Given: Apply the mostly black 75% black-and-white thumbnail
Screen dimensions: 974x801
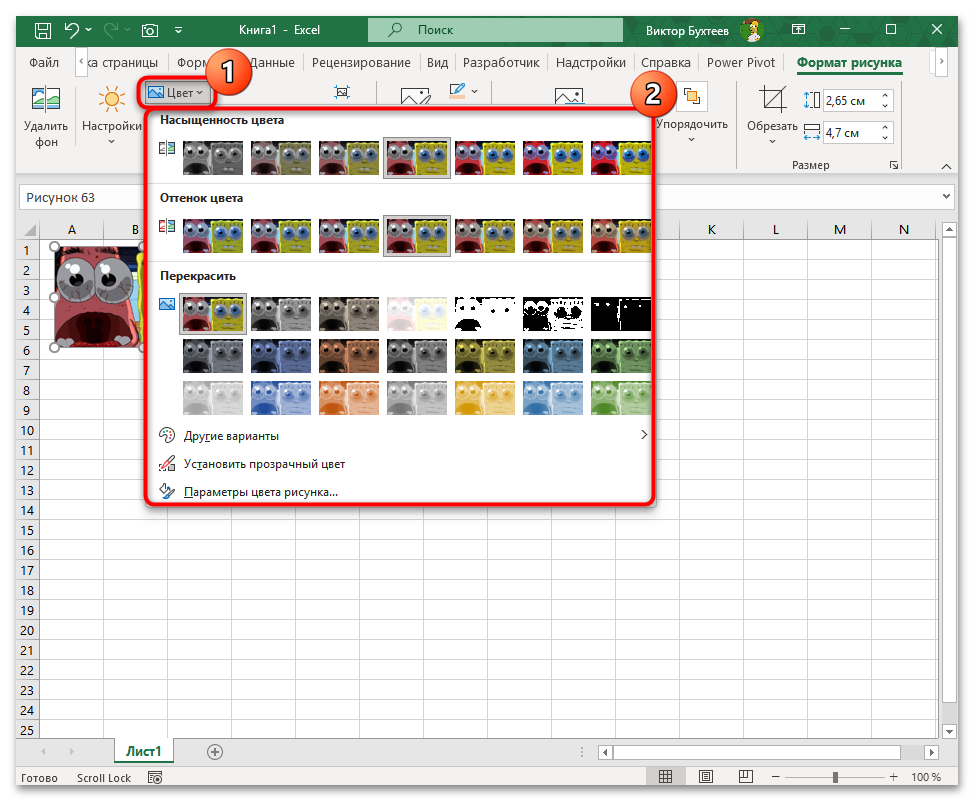Looking at the screenshot, I should 620,314.
